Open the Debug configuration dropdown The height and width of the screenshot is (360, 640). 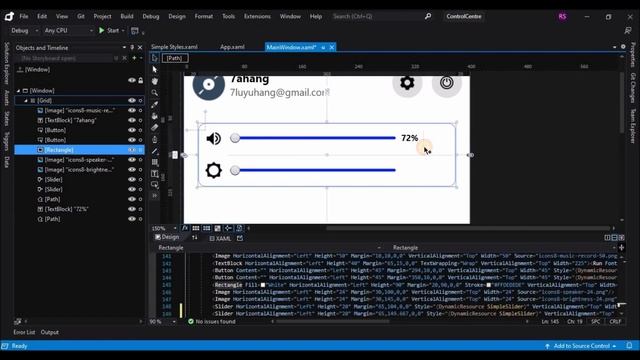24,31
